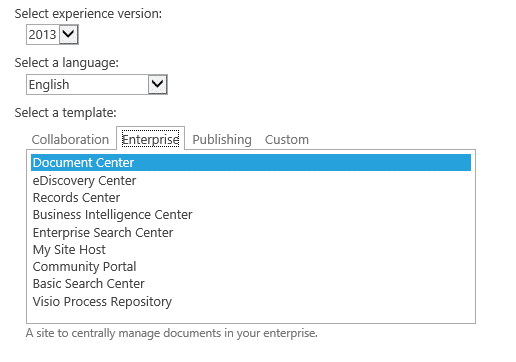
Task: Open the experience version dropdown arrow
Action: (x=69, y=34)
